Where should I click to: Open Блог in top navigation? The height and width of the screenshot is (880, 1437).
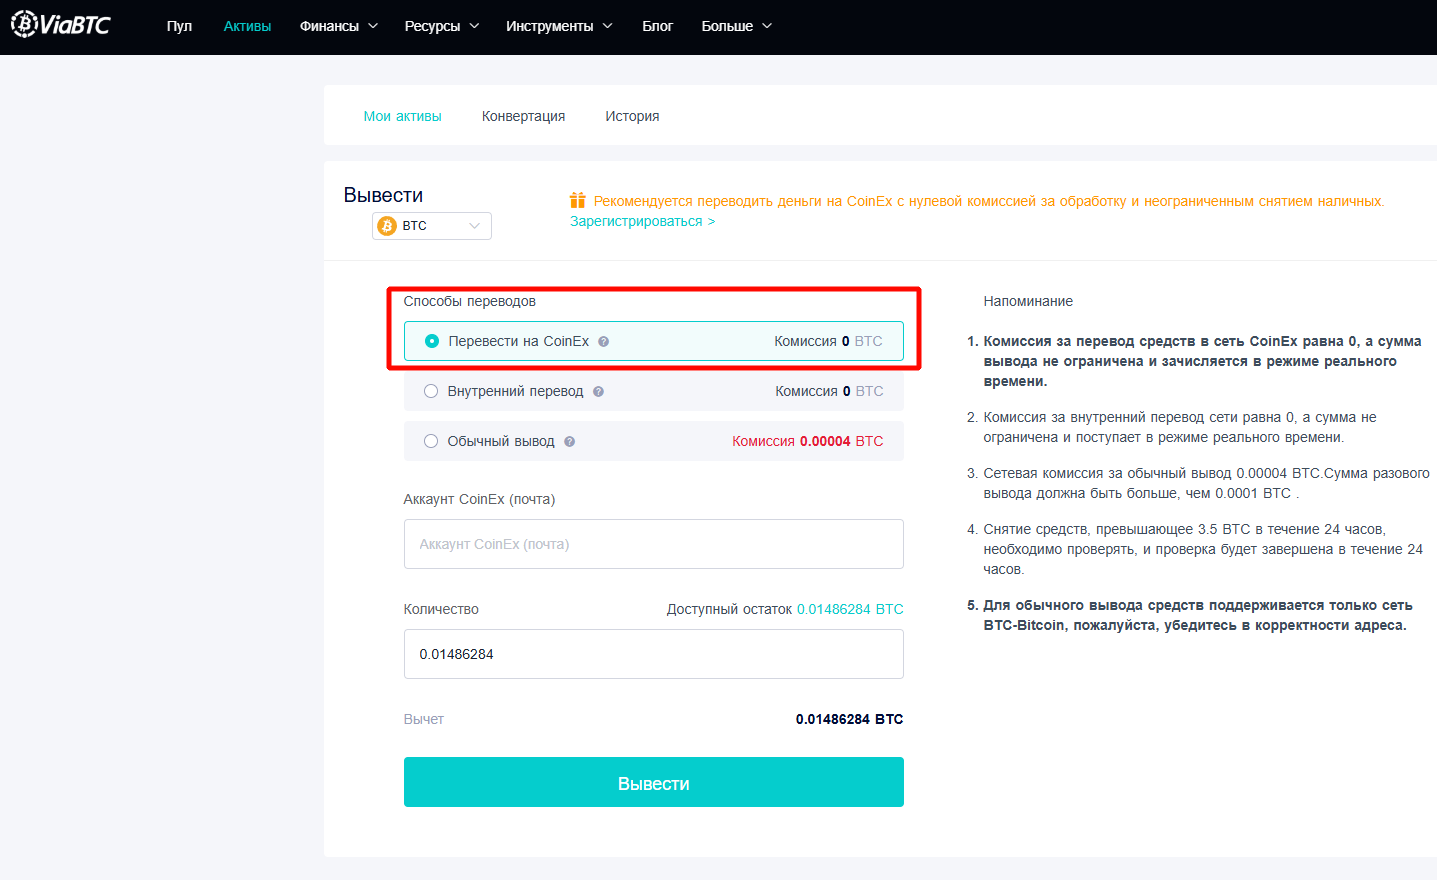[x=657, y=26]
